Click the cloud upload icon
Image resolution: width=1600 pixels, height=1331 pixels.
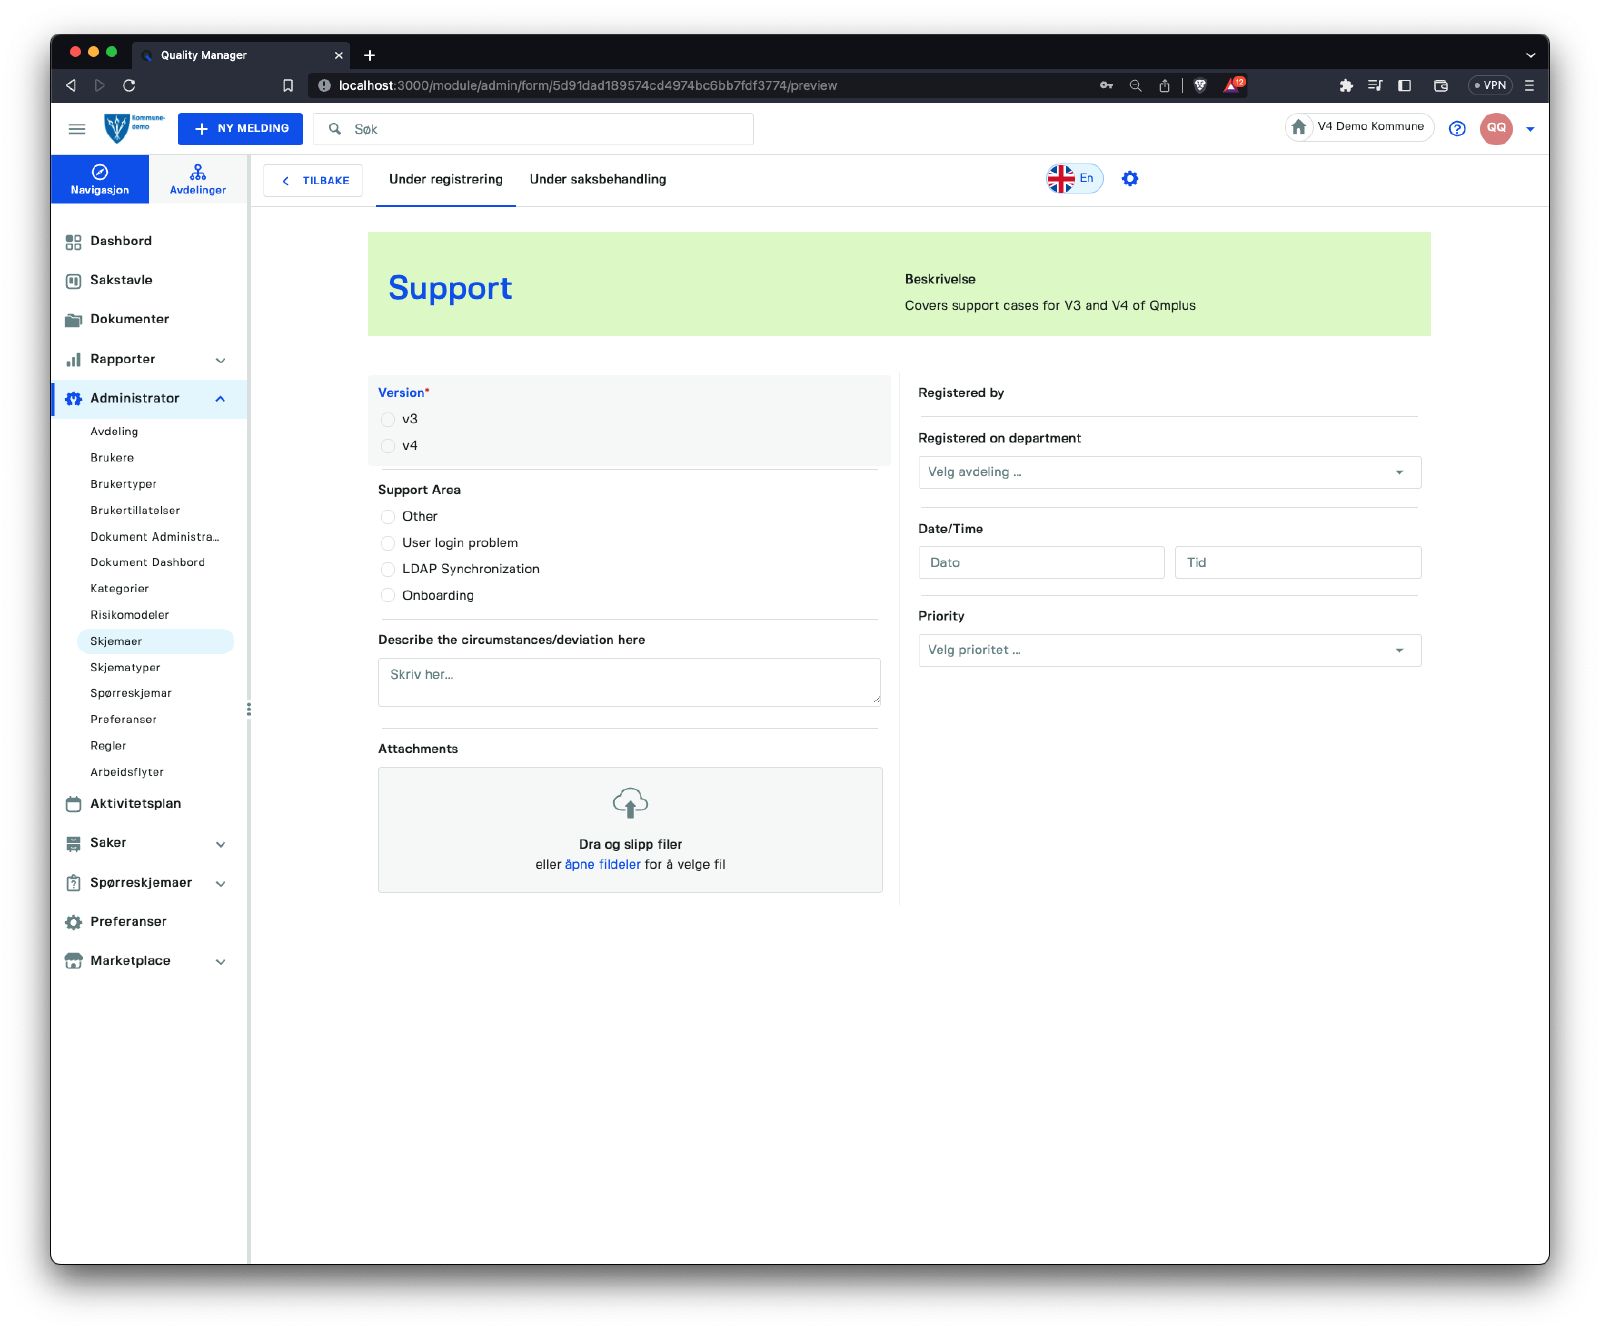(x=630, y=803)
